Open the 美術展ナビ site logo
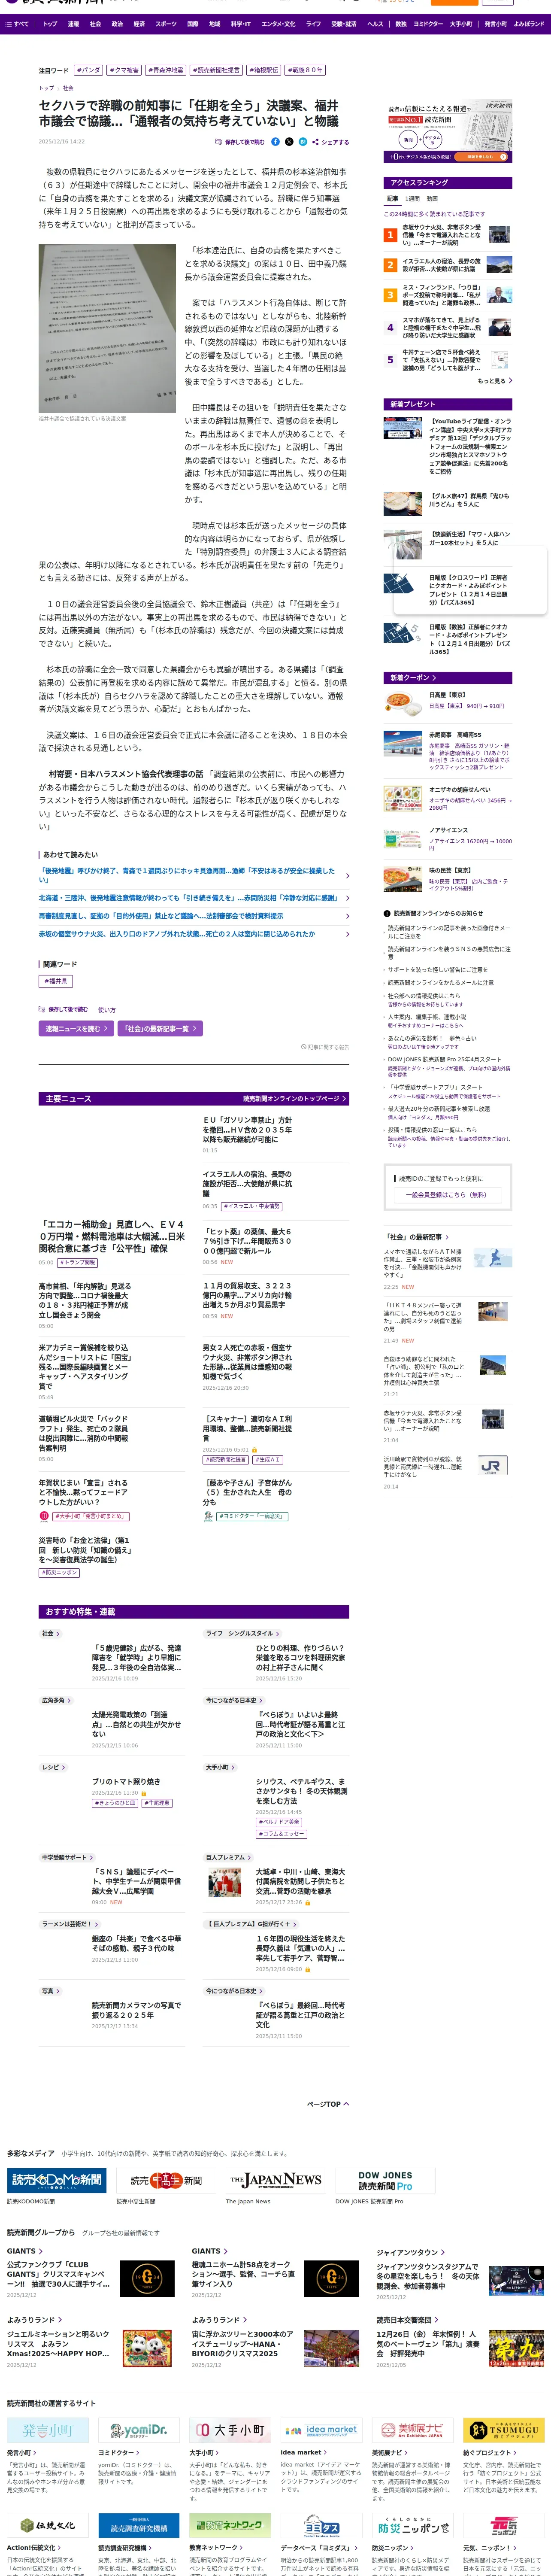Screen dimensions: 551x2576 [412, 2430]
